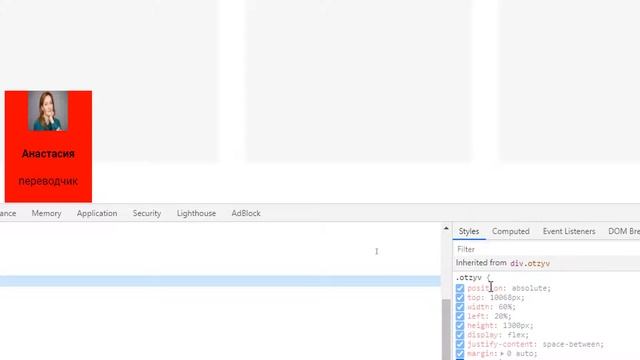Viewport: 640px width, 360px height.
Task: Edit the '20%' left value
Action: [500, 316]
